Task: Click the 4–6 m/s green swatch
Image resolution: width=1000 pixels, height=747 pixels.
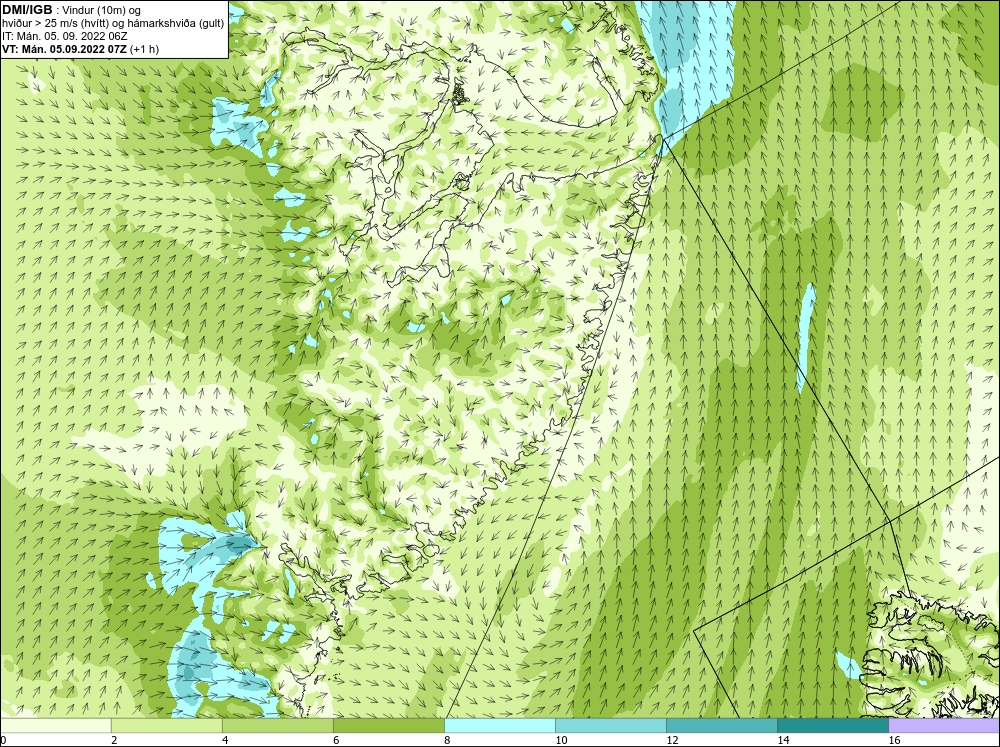Action: tap(277, 725)
